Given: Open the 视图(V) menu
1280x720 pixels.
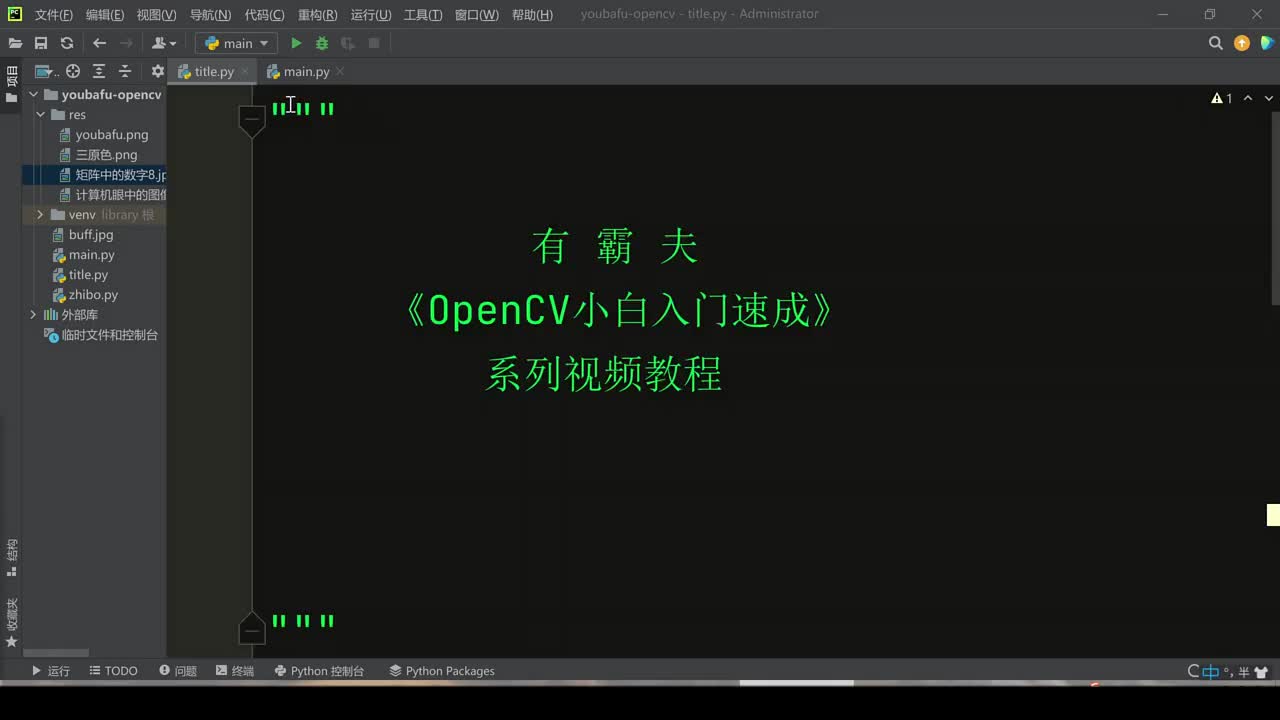Looking at the screenshot, I should (x=156, y=15).
